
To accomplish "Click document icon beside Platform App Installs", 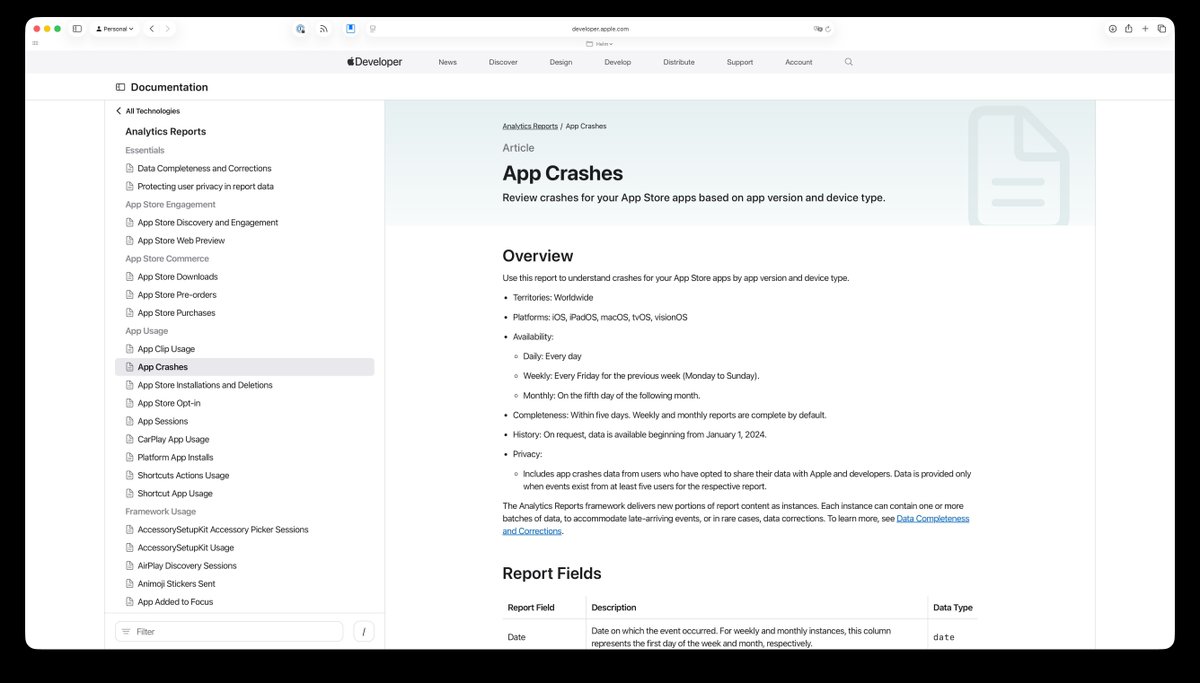I will point(129,457).
